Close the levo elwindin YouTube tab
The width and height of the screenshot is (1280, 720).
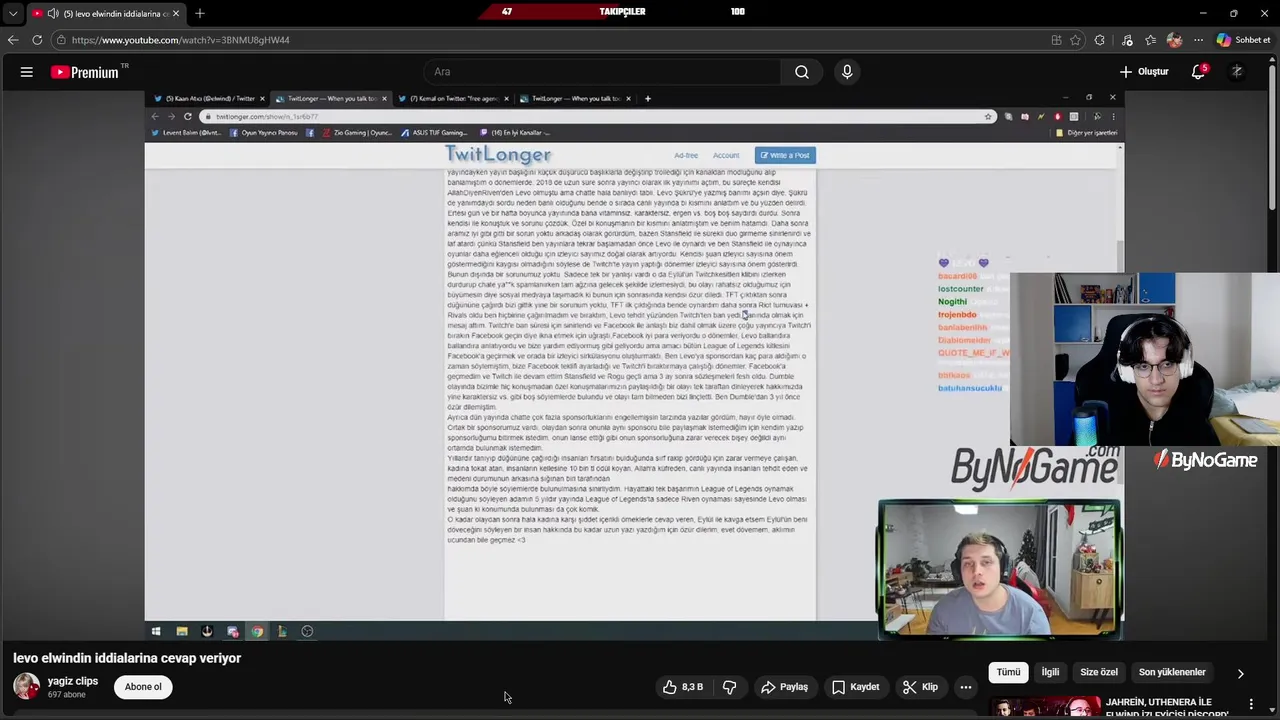(176, 14)
